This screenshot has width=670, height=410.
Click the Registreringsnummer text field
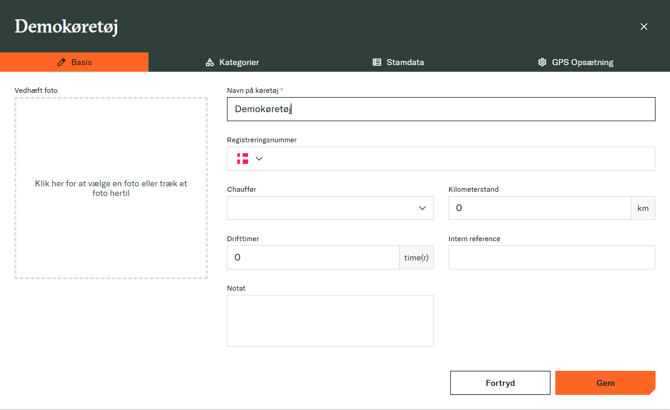[x=460, y=158]
